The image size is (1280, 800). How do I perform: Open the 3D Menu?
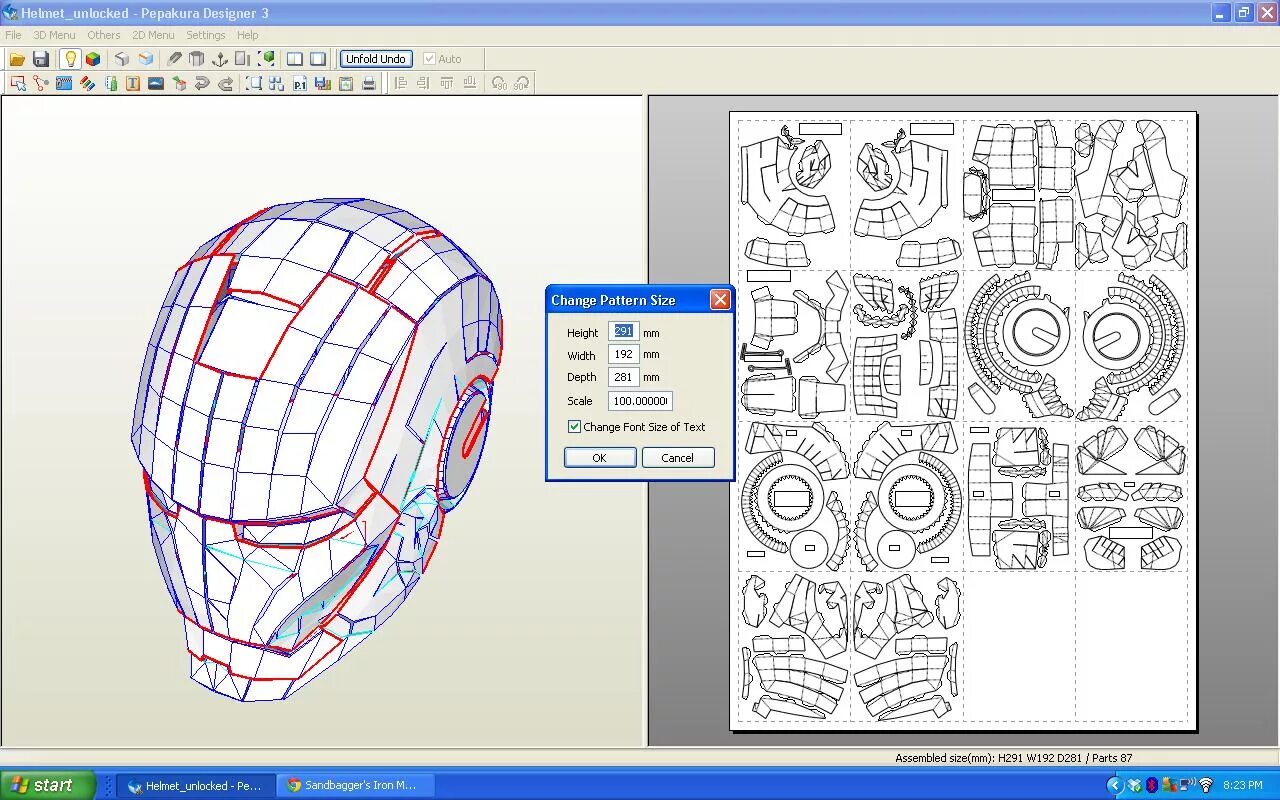click(x=53, y=35)
